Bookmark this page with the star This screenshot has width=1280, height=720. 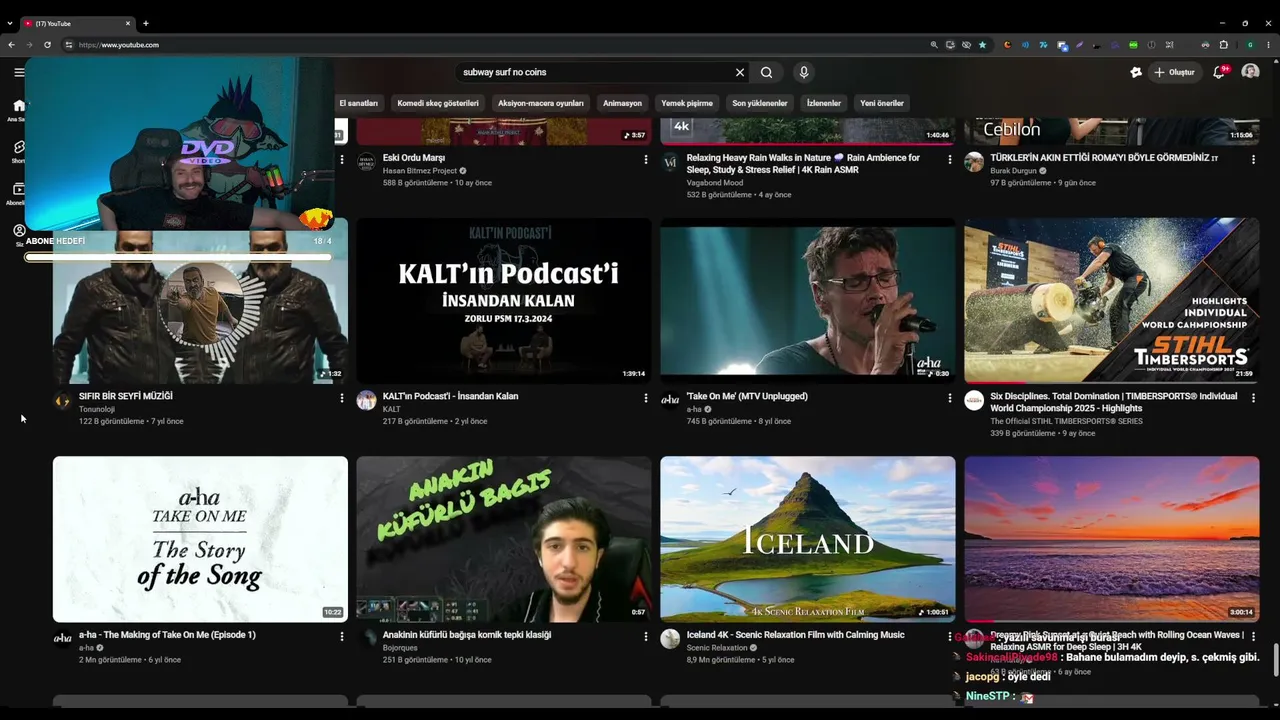click(982, 45)
